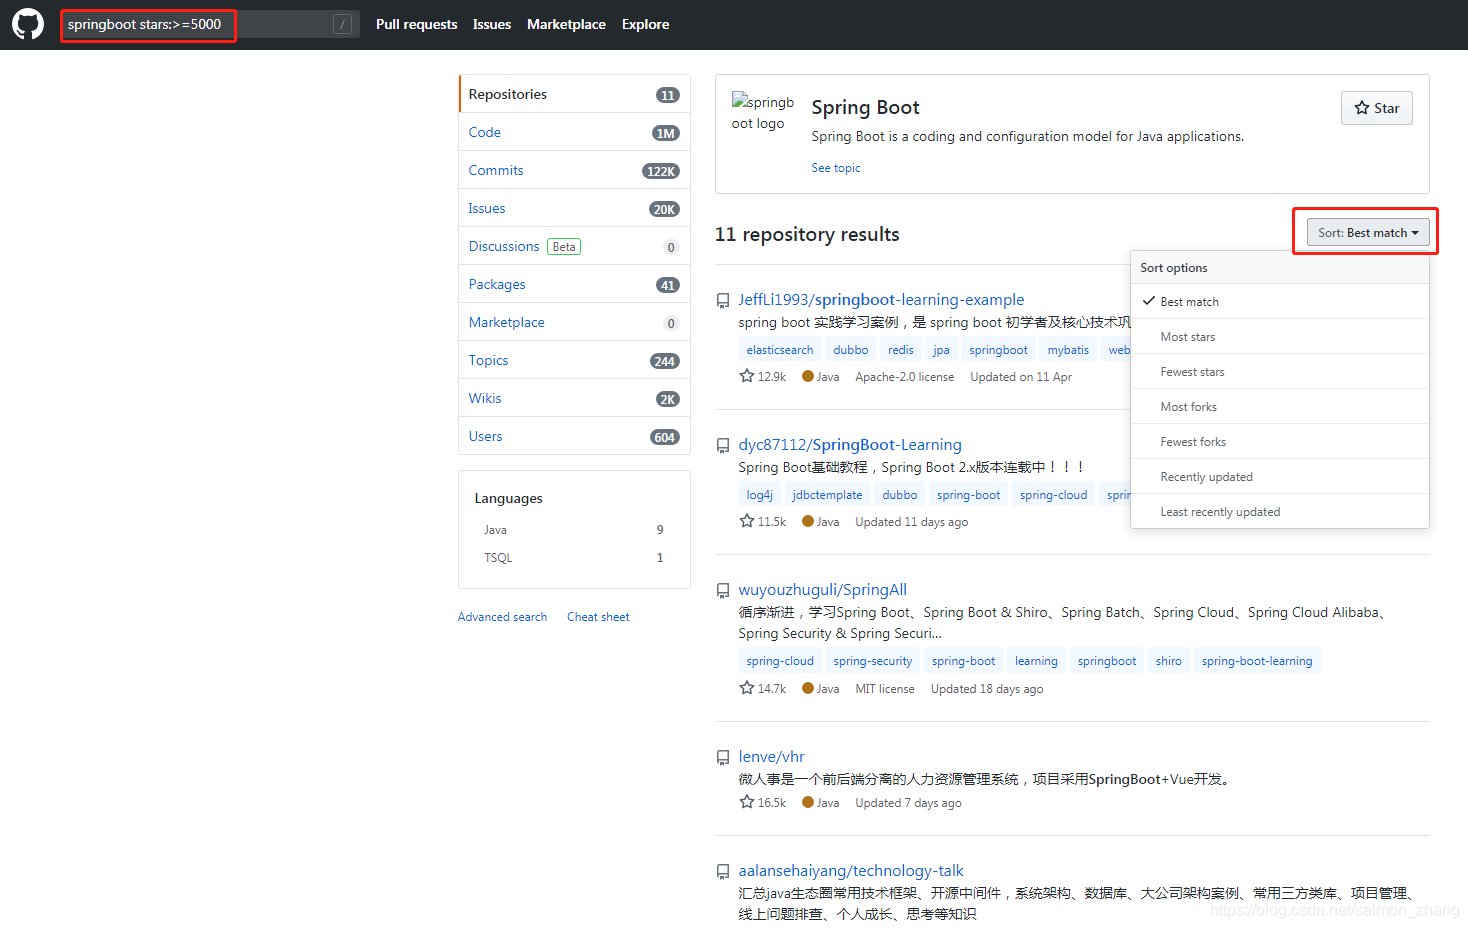Click the jpa topic tag
Viewport: 1468px width, 928px height.
941,350
